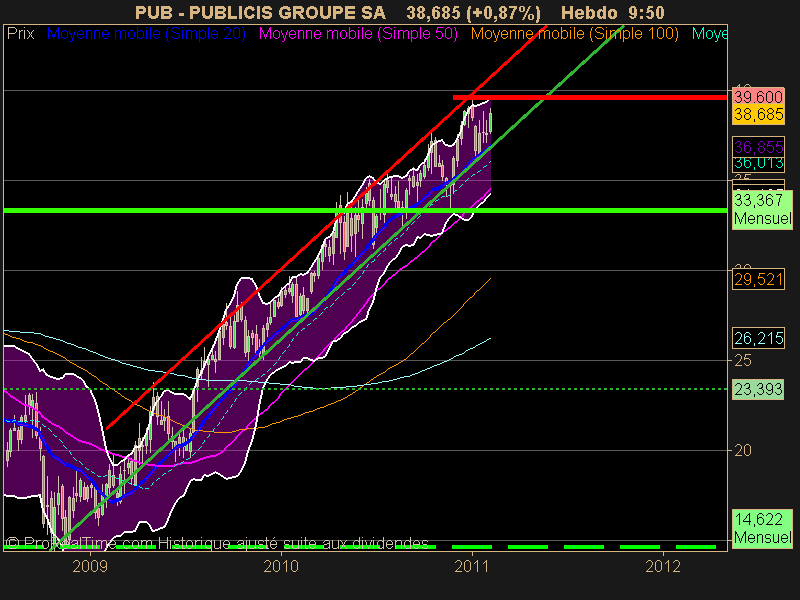
Task: Select the Moyenne mobile (Simple 20) legend
Action: click(x=146, y=34)
